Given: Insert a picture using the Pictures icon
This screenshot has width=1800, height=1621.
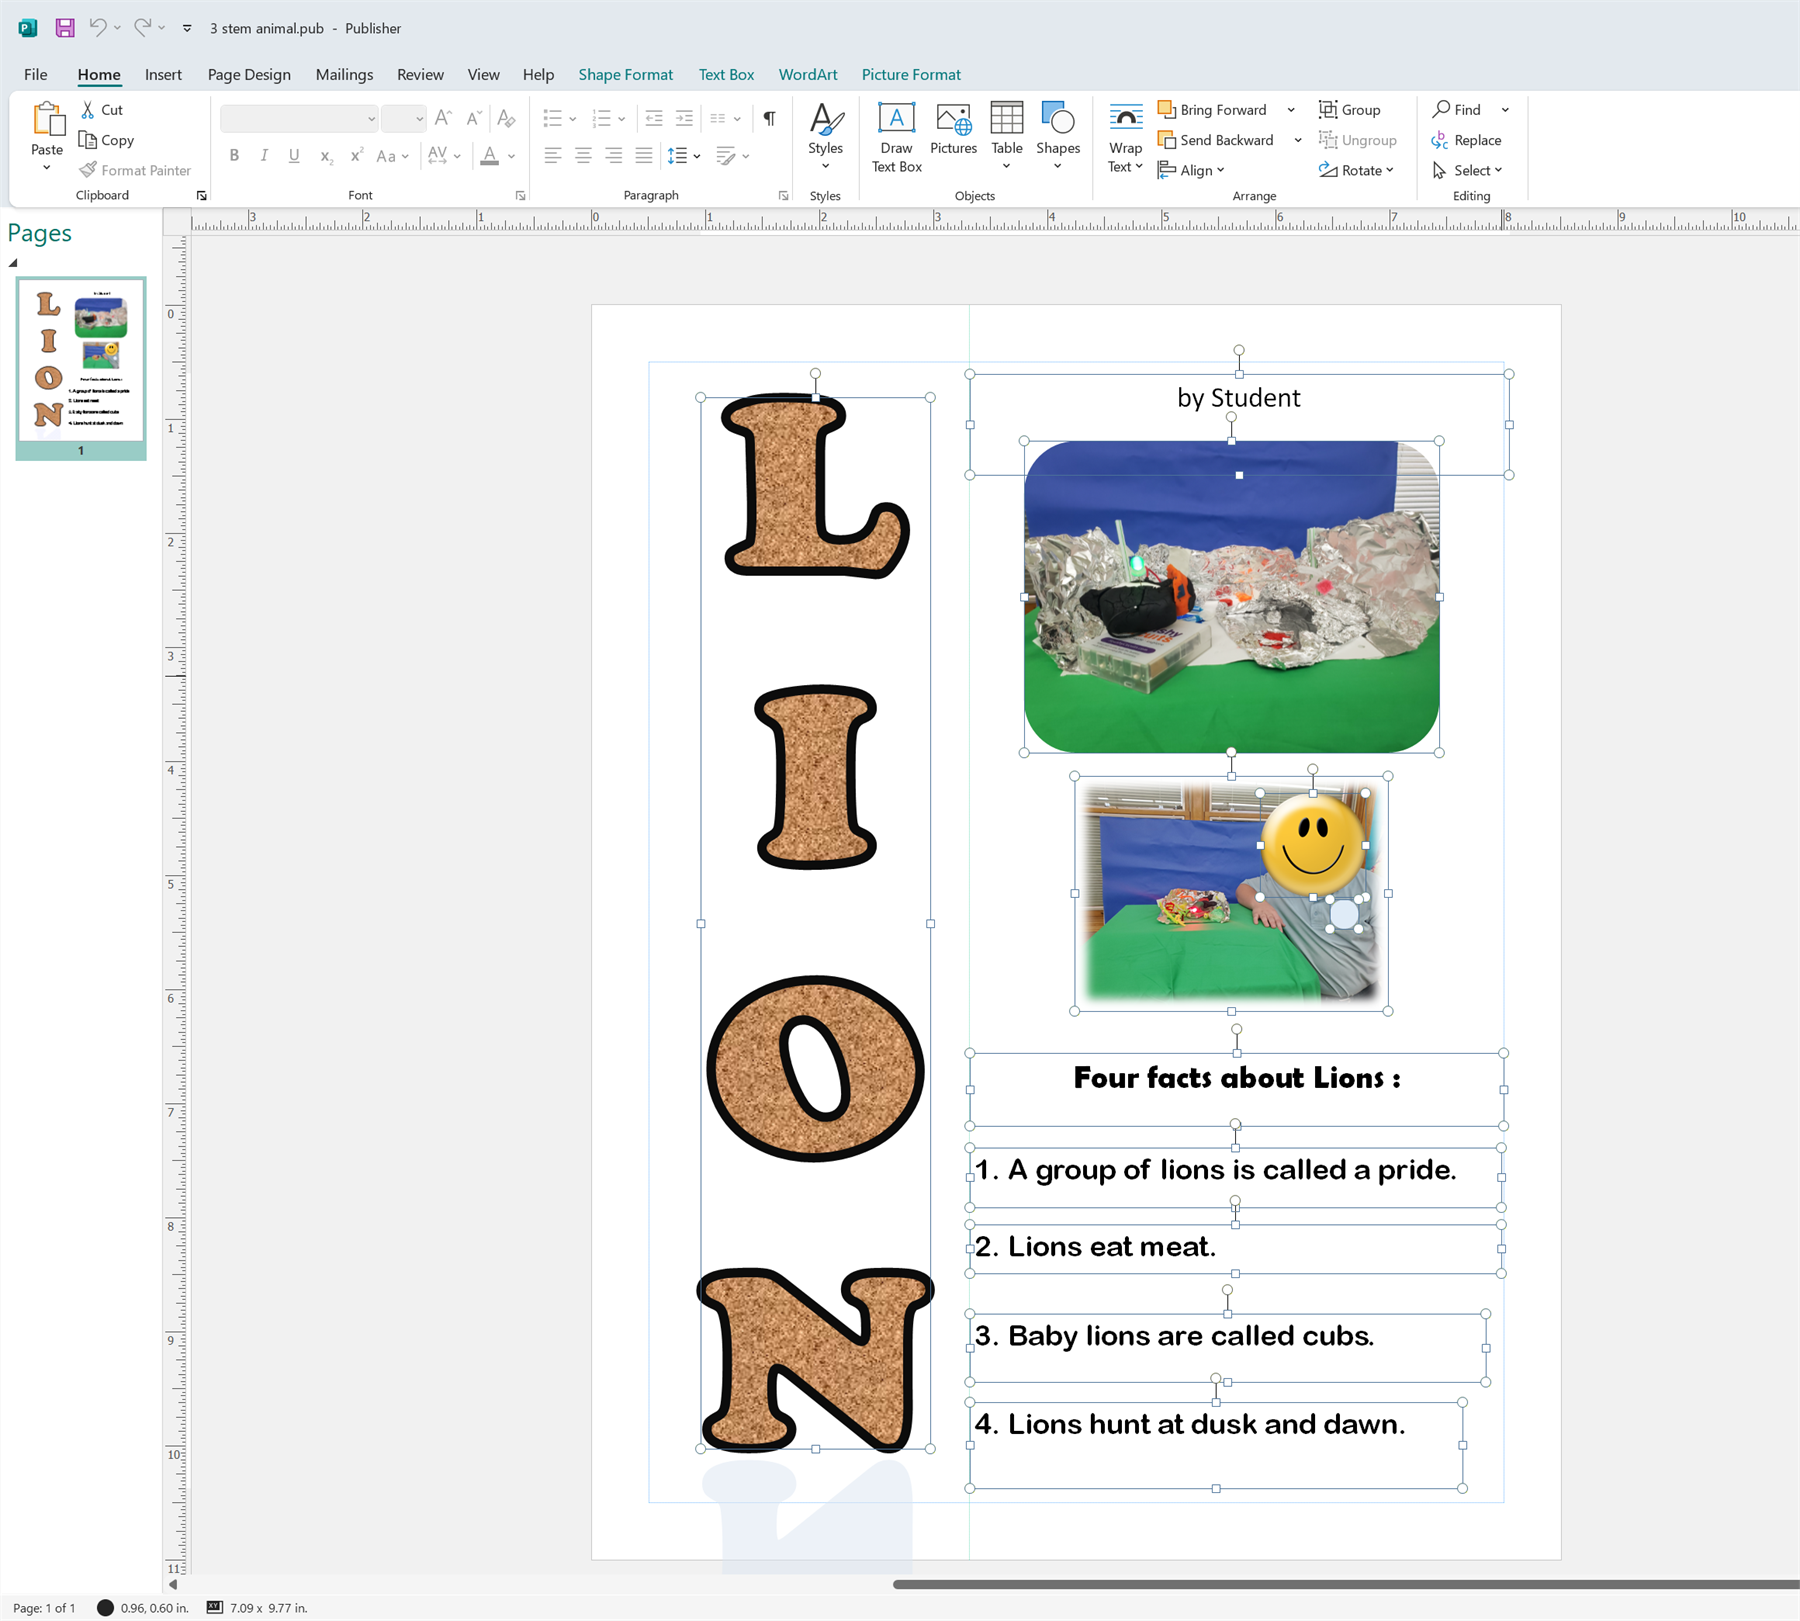Looking at the screenshot, I should (952, 130).
